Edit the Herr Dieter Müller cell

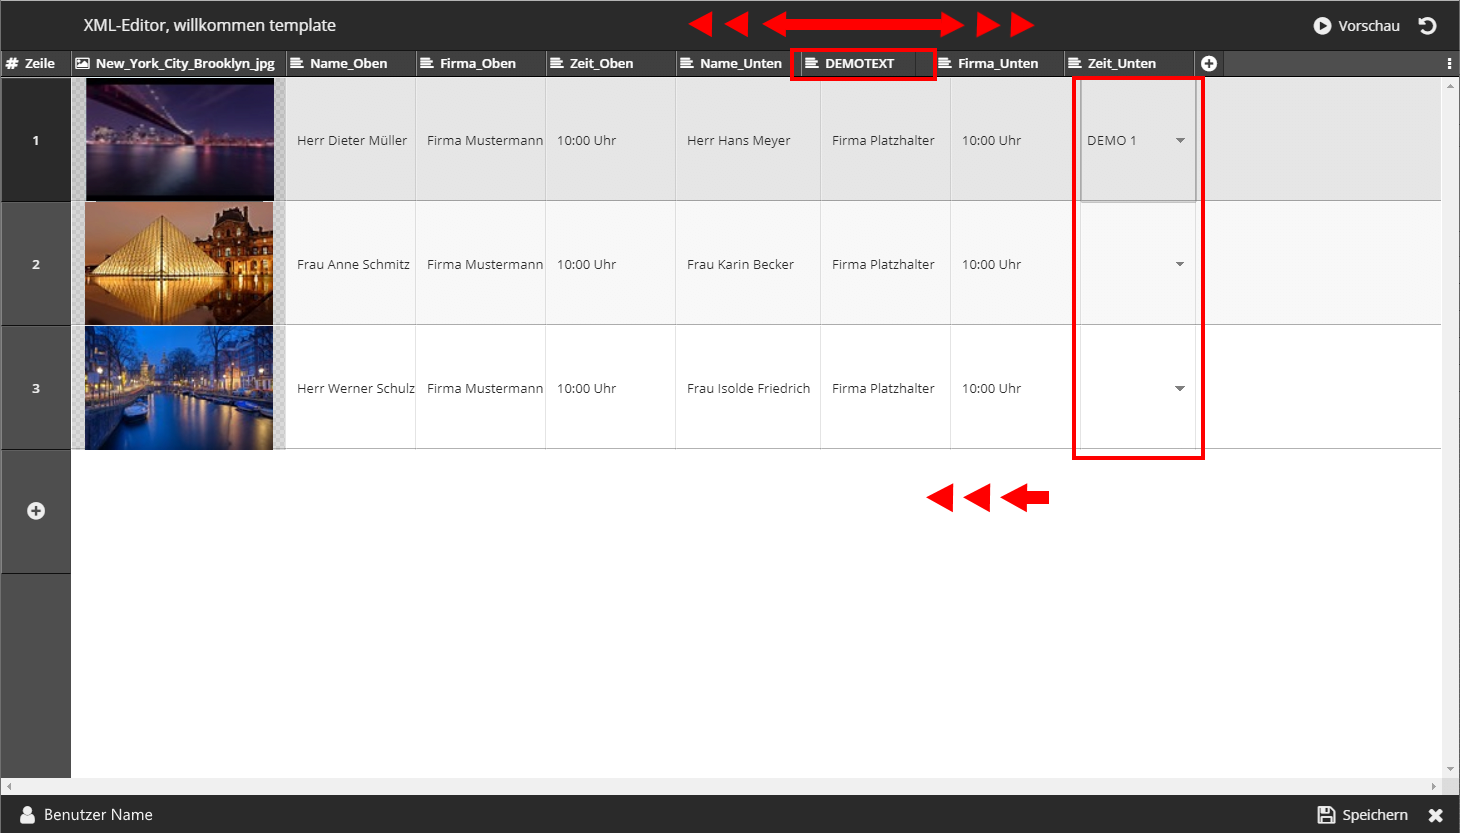[x=352, y=141]
